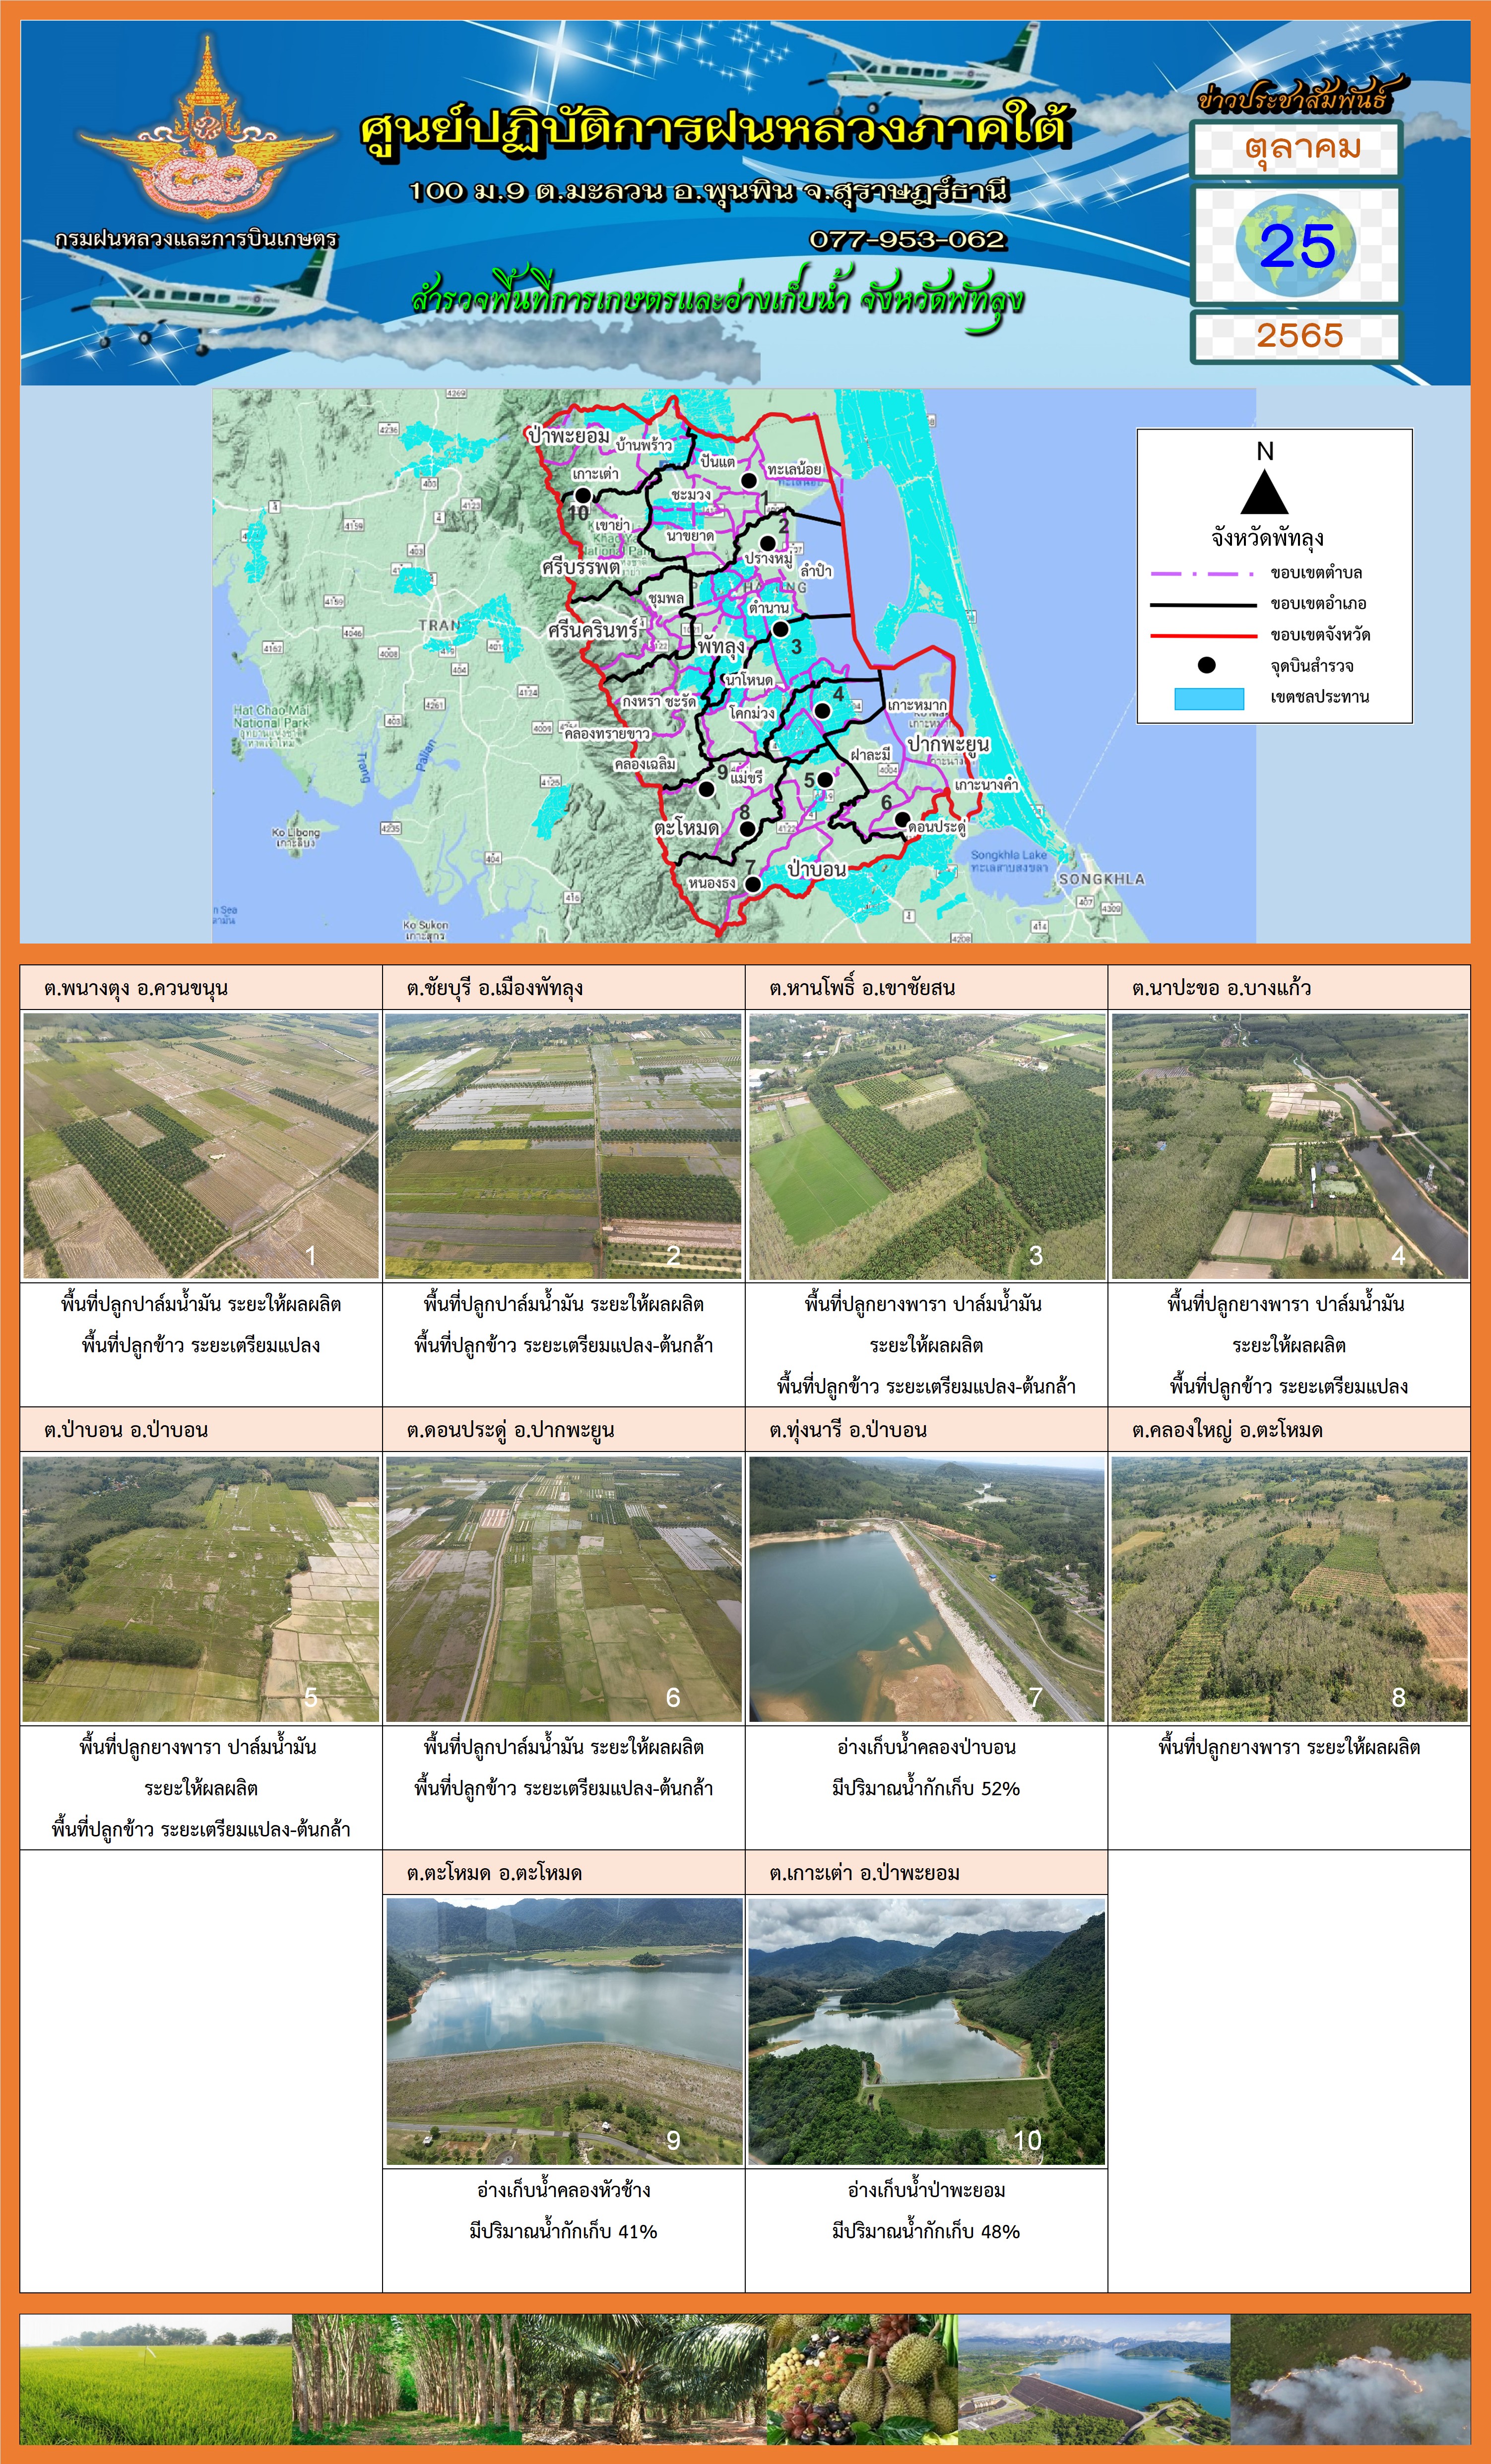
Task: Click survey point 2 dot near ปรางหมู่
Action: (x=768, y=543)
